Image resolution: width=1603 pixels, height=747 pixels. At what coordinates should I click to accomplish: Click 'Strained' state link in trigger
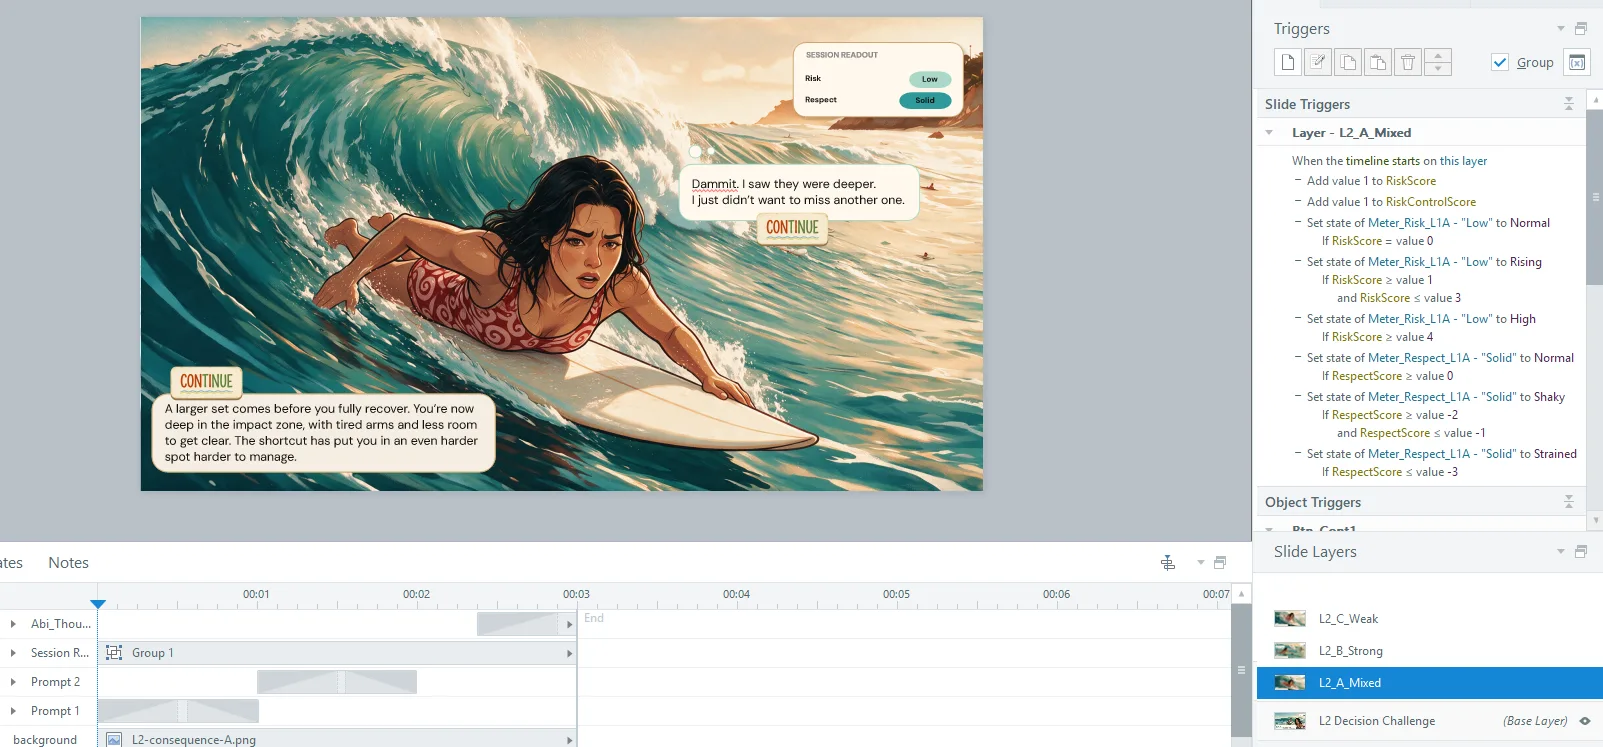coord(1555,454)
